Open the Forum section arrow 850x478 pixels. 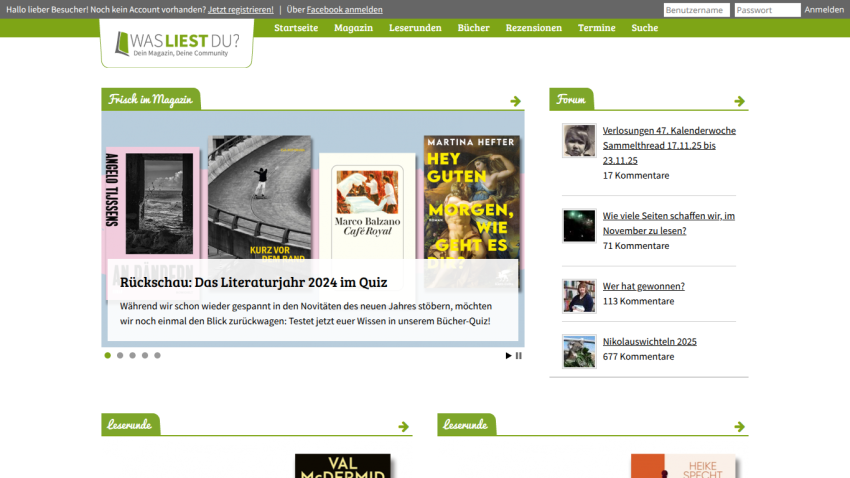coord(739,101)
